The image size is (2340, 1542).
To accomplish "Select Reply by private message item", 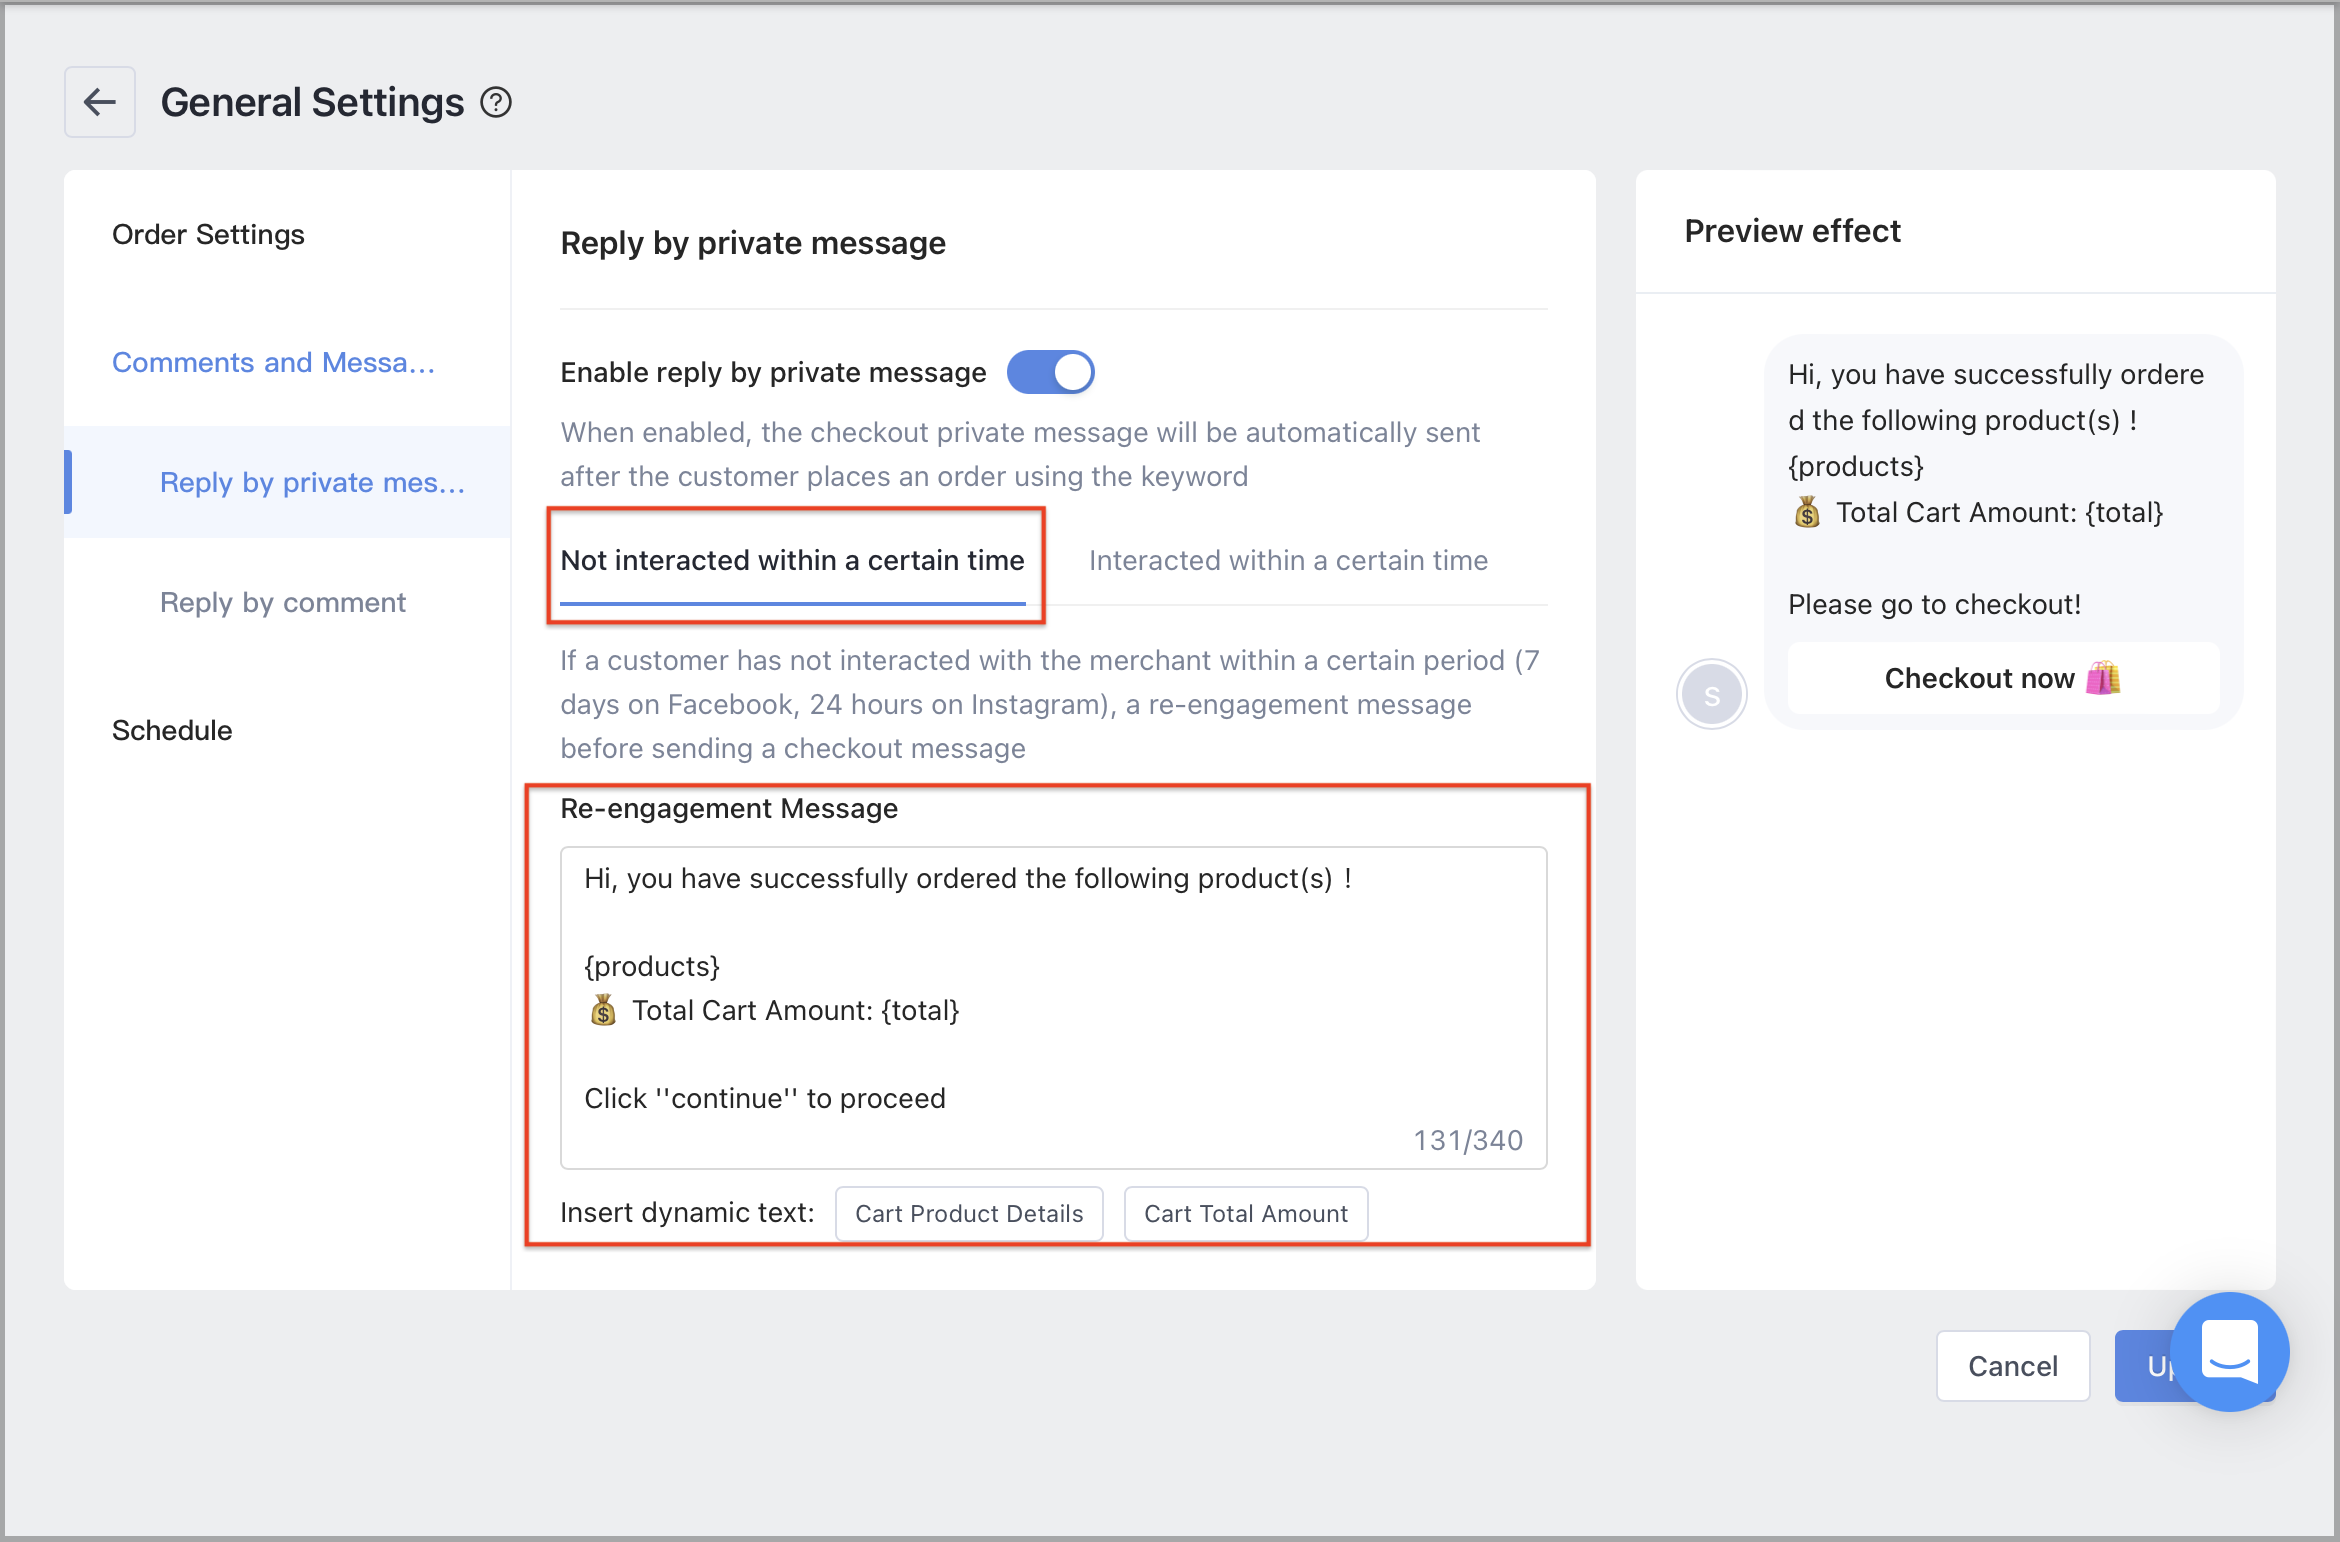I will pos(288,482).
